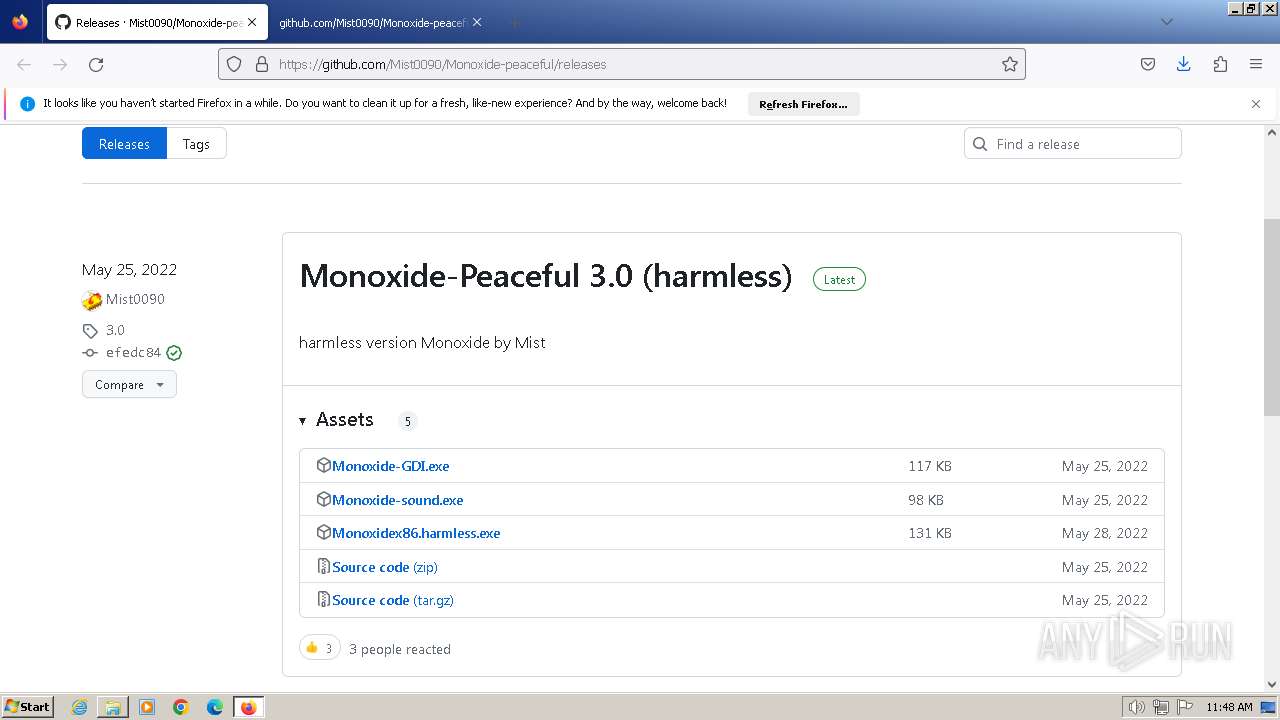Click the Latest badge
1280x720 pixels.
pos(839,280)
